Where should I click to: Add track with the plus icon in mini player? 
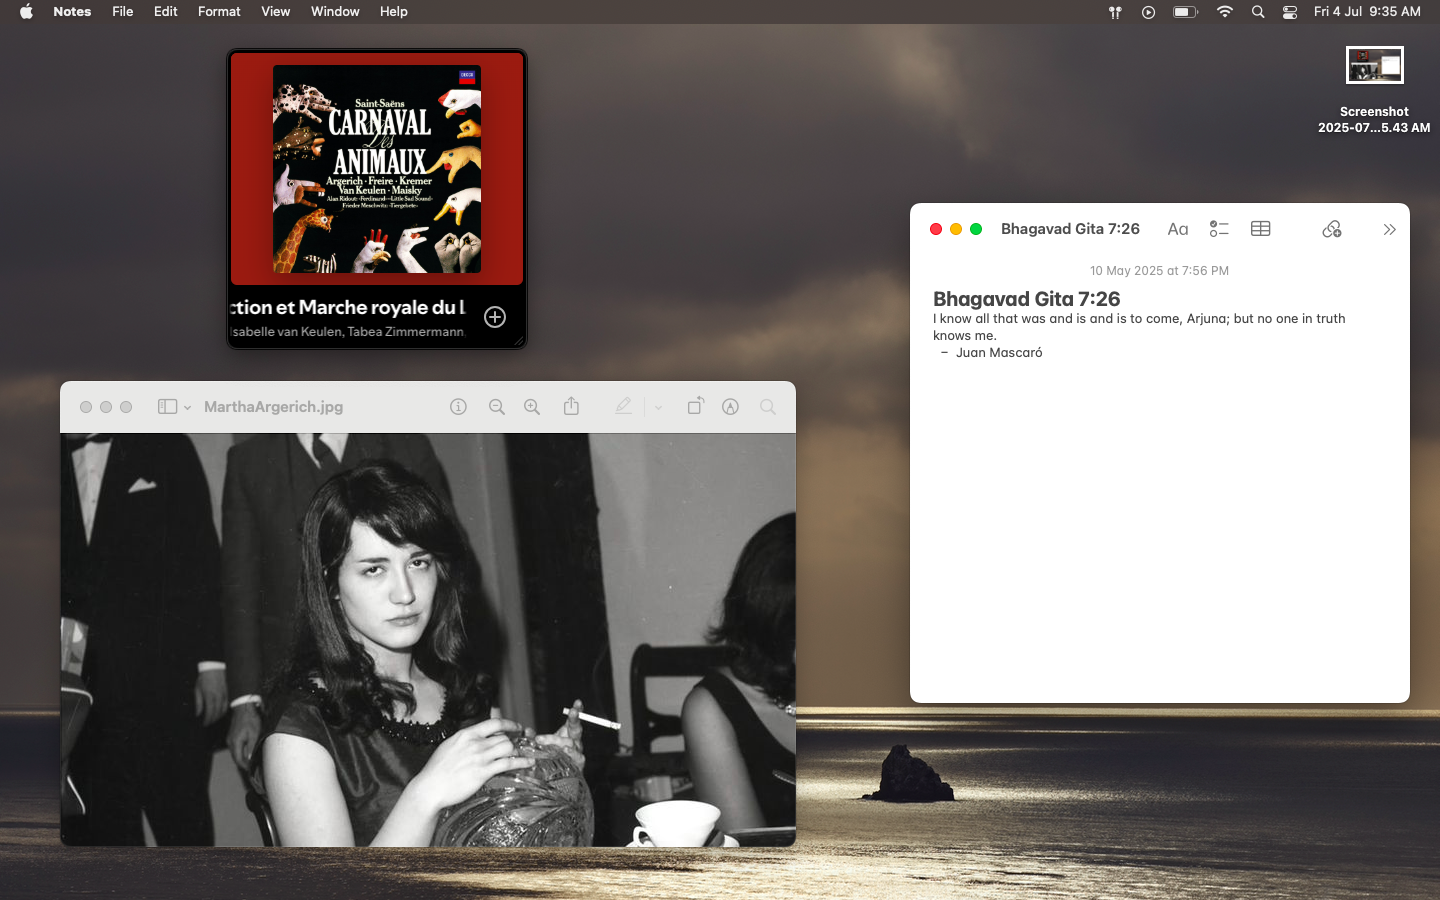(x=495, y=317)
